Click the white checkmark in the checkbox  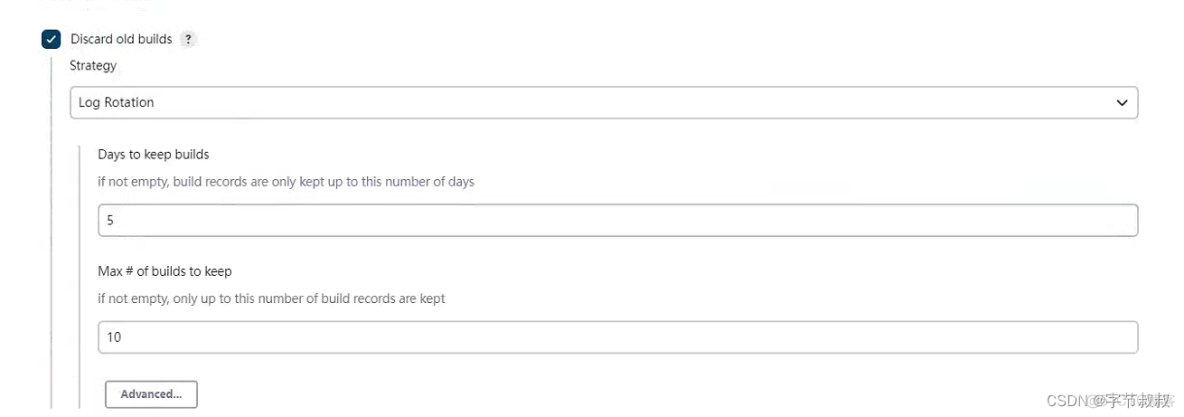click(x=51, y=40)
